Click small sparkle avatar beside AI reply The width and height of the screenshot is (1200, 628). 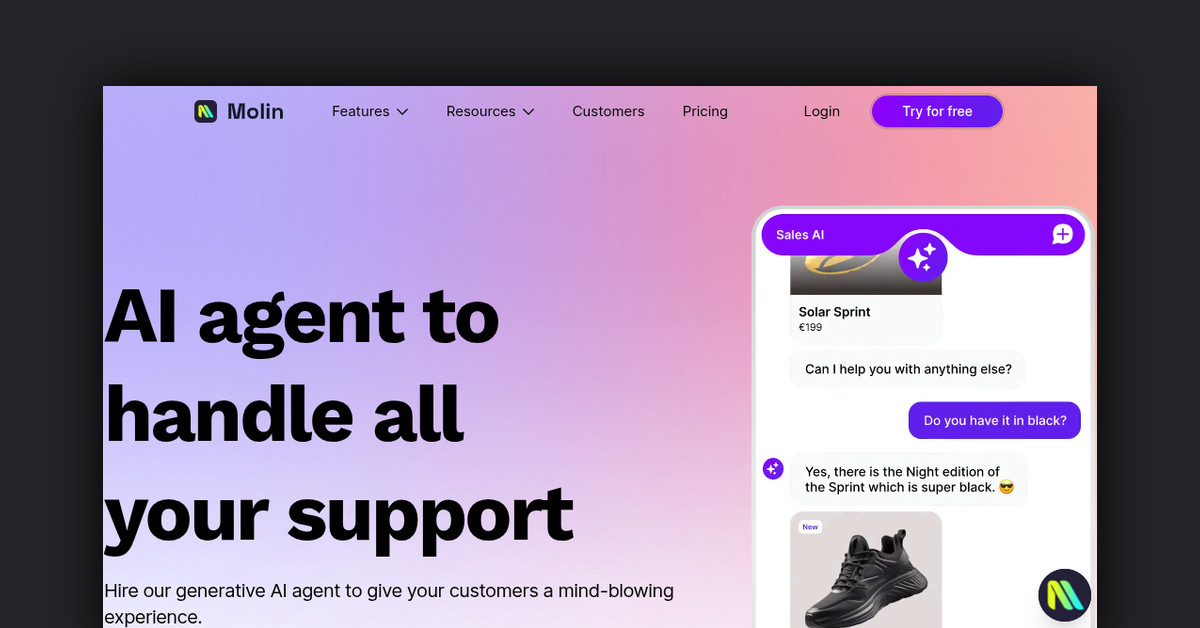click(773, 468)
